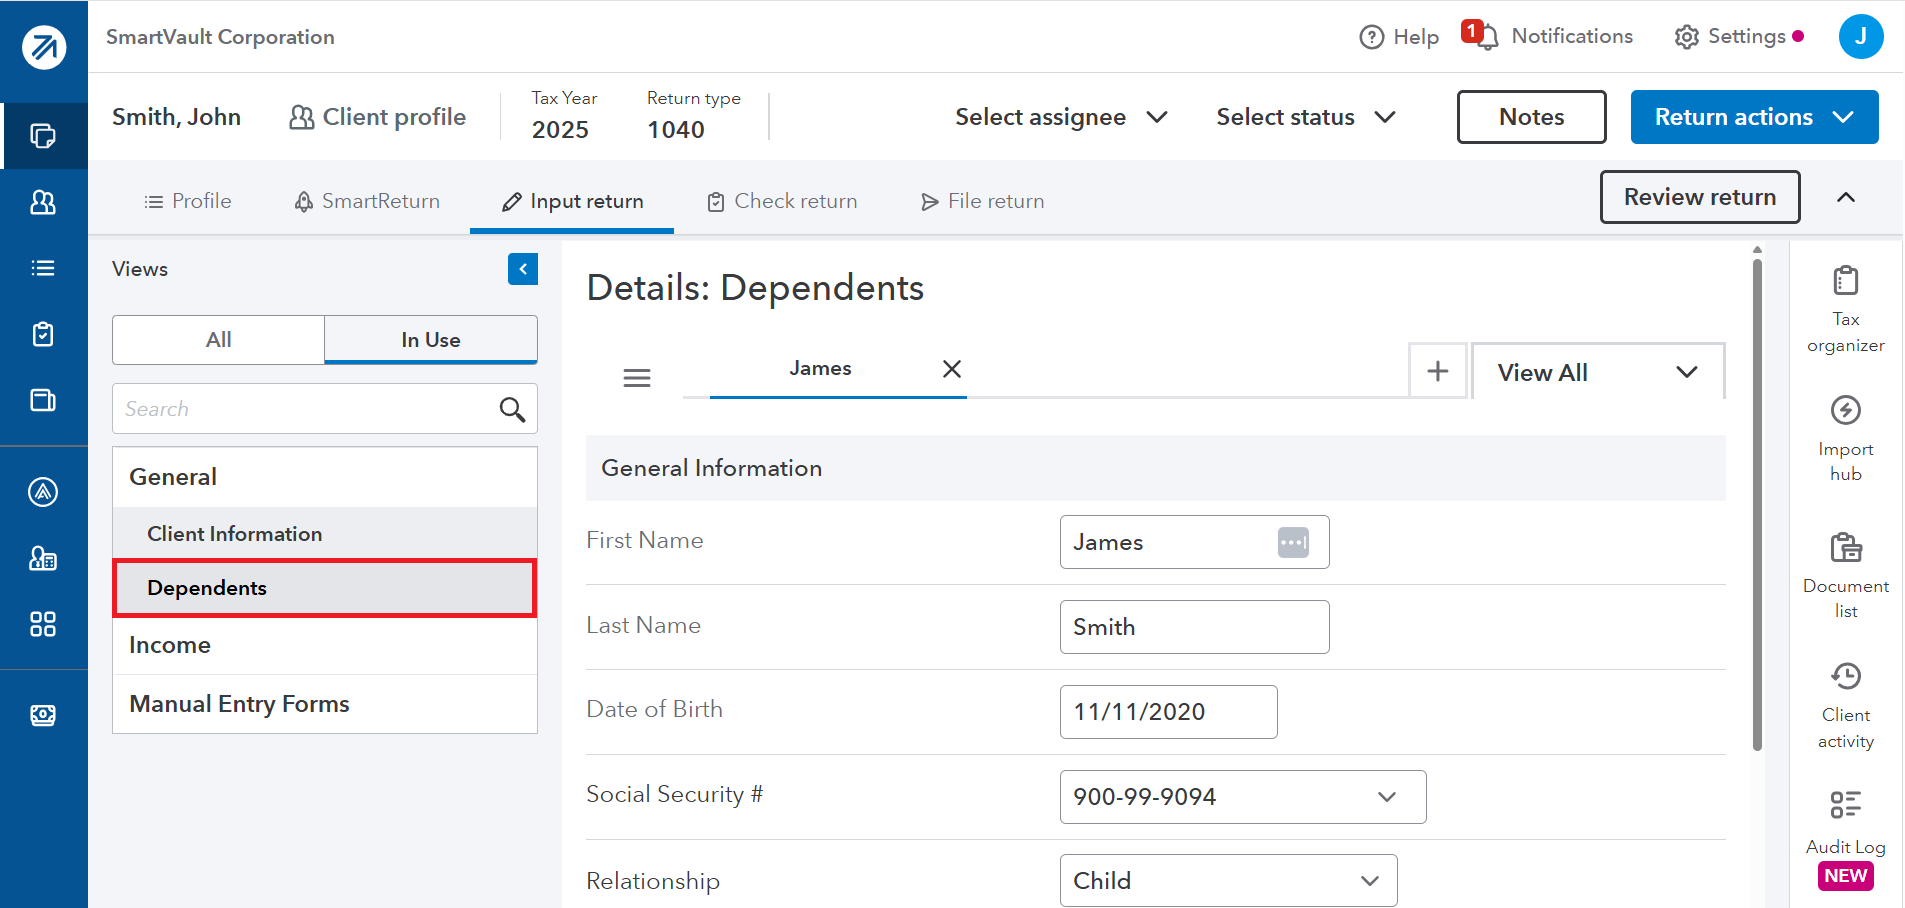Open the Select status dropdown
Image resolution: width=1905 pixels, height=908 pixels.
pos(1306,117)
